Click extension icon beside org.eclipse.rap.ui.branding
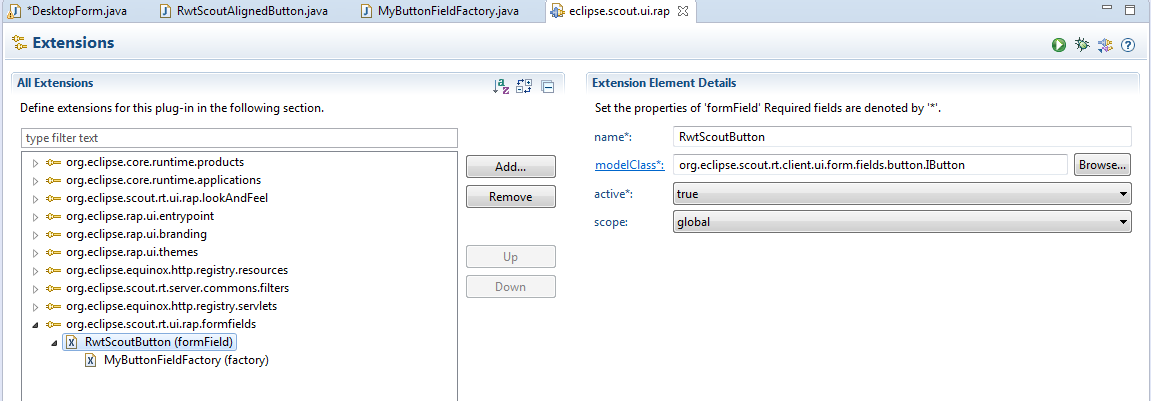Image resolution: width=1151 pixels, height=401 pixels. (53, 235)
